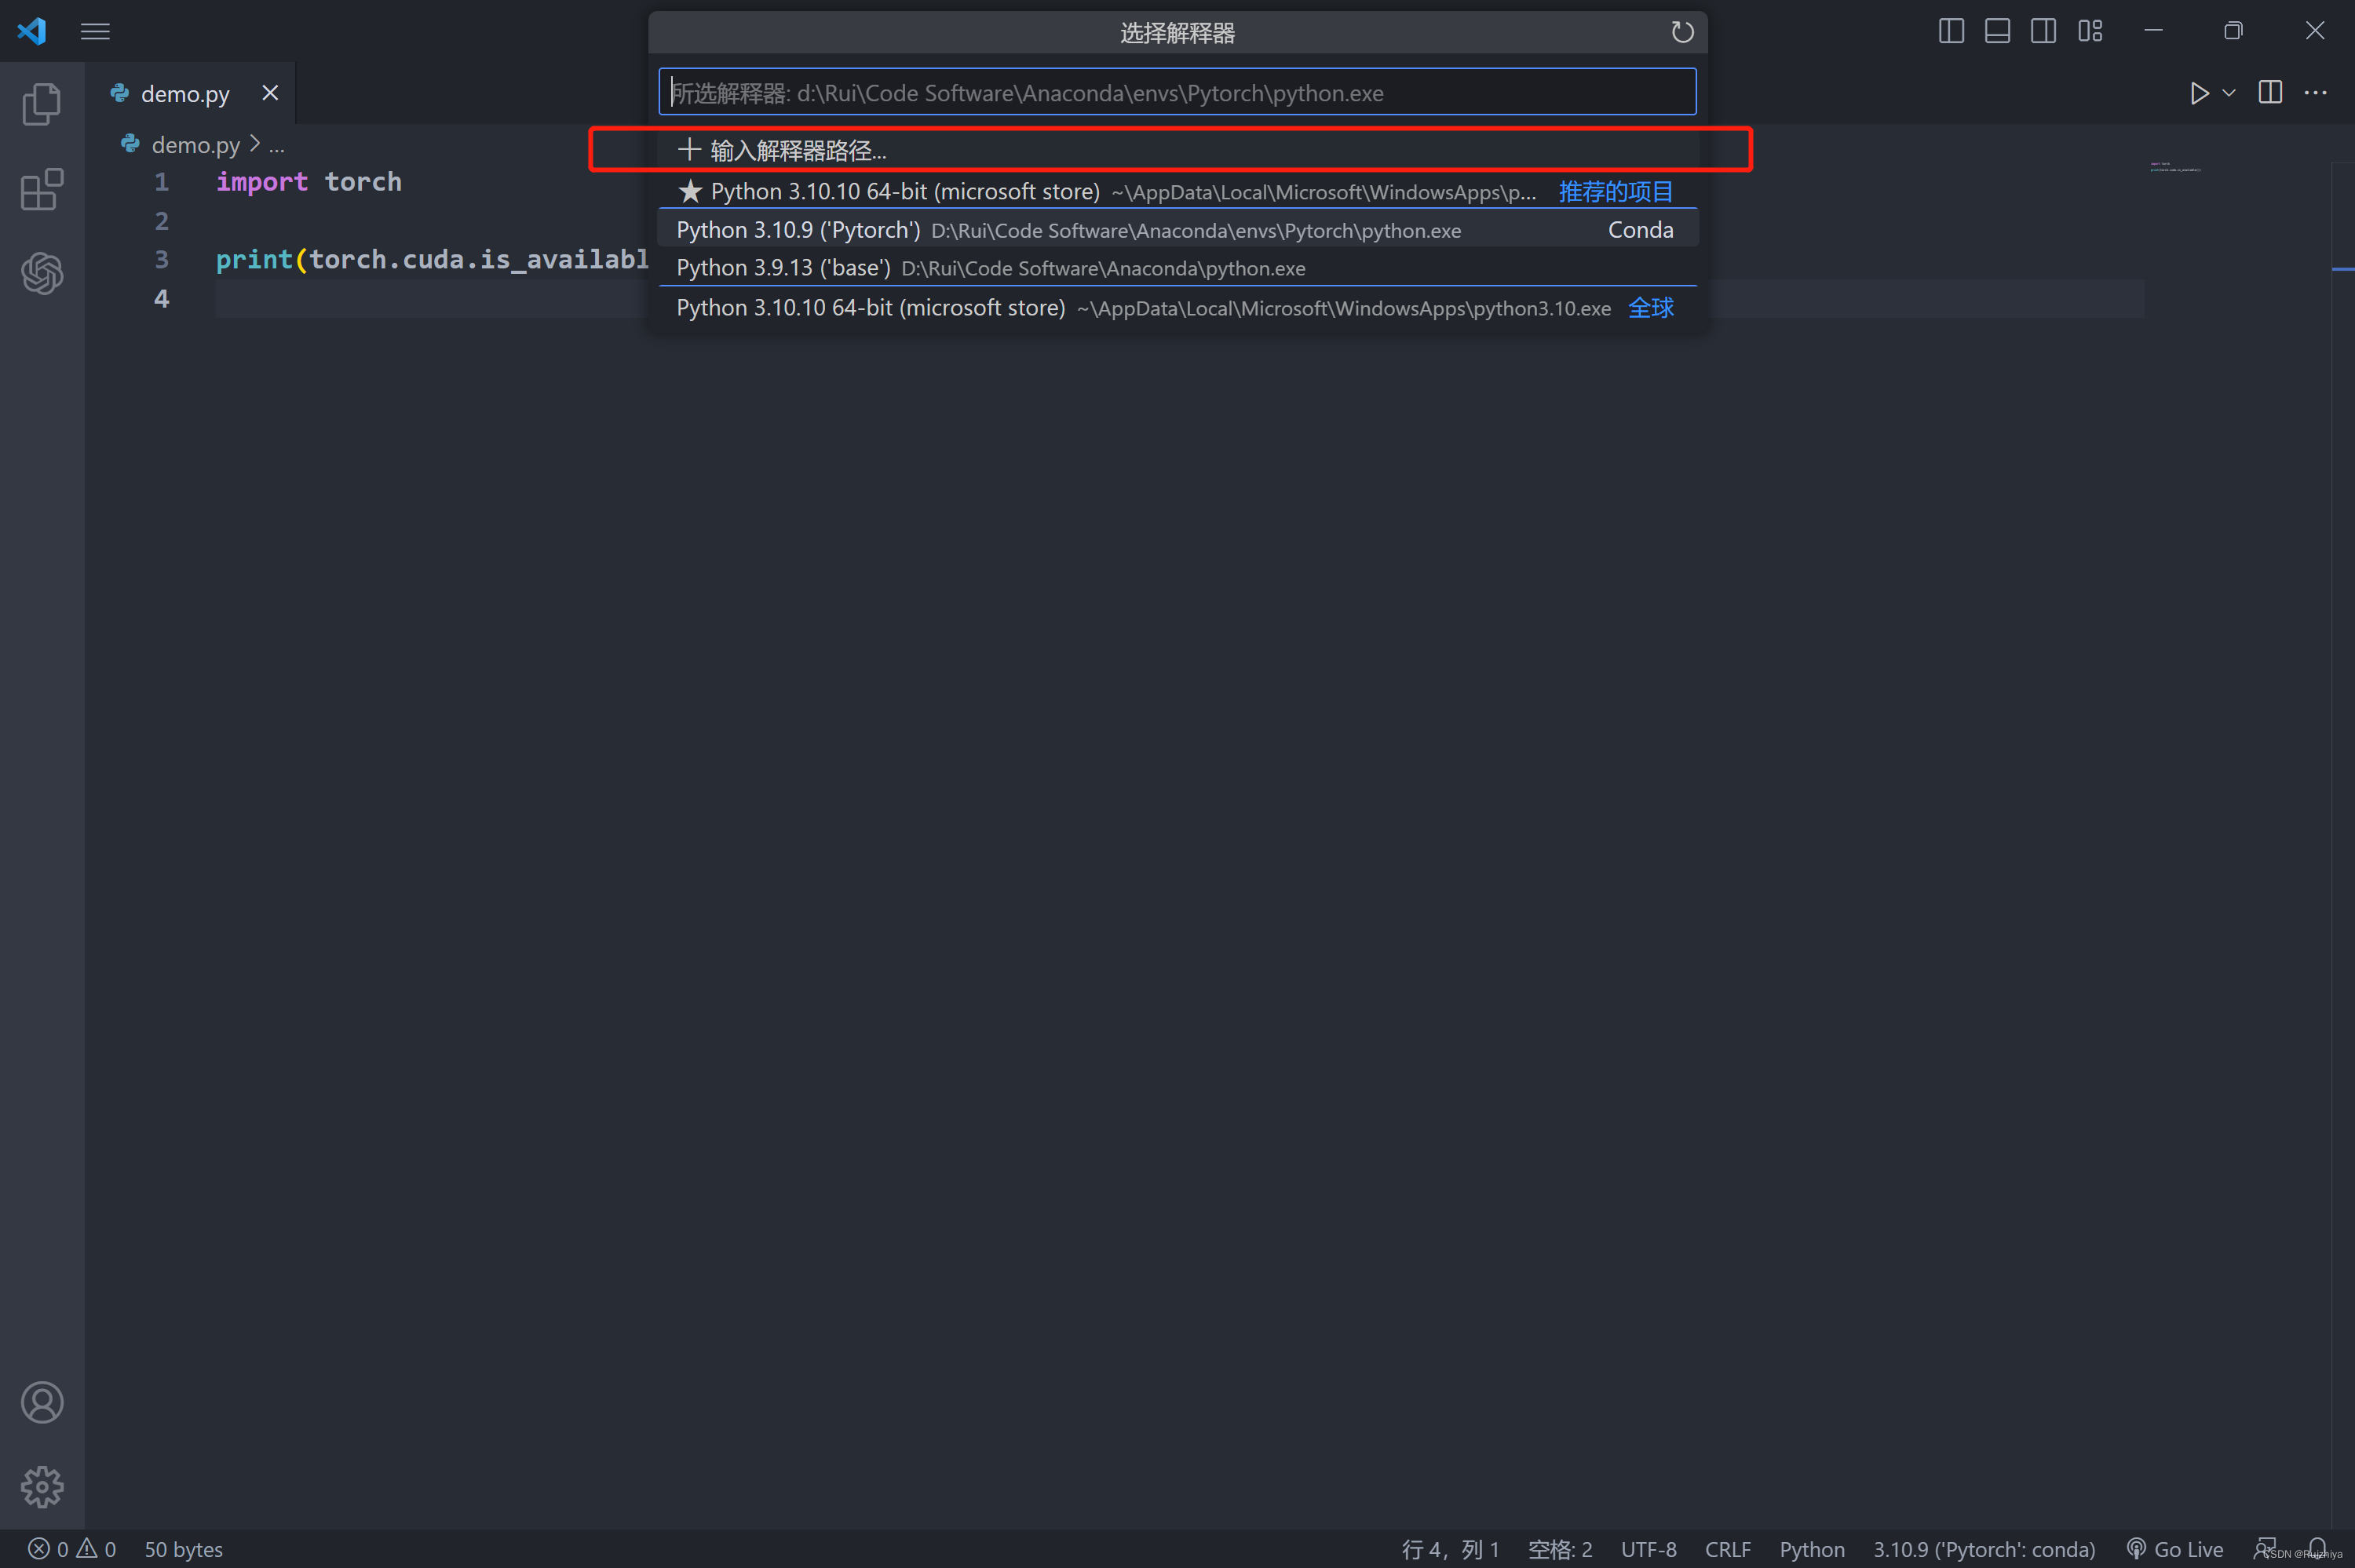Click the 50 bytes file size indicator
Image resolution: width=2355 pixels, height=1568 pixels.
(x=184, y=1549)
